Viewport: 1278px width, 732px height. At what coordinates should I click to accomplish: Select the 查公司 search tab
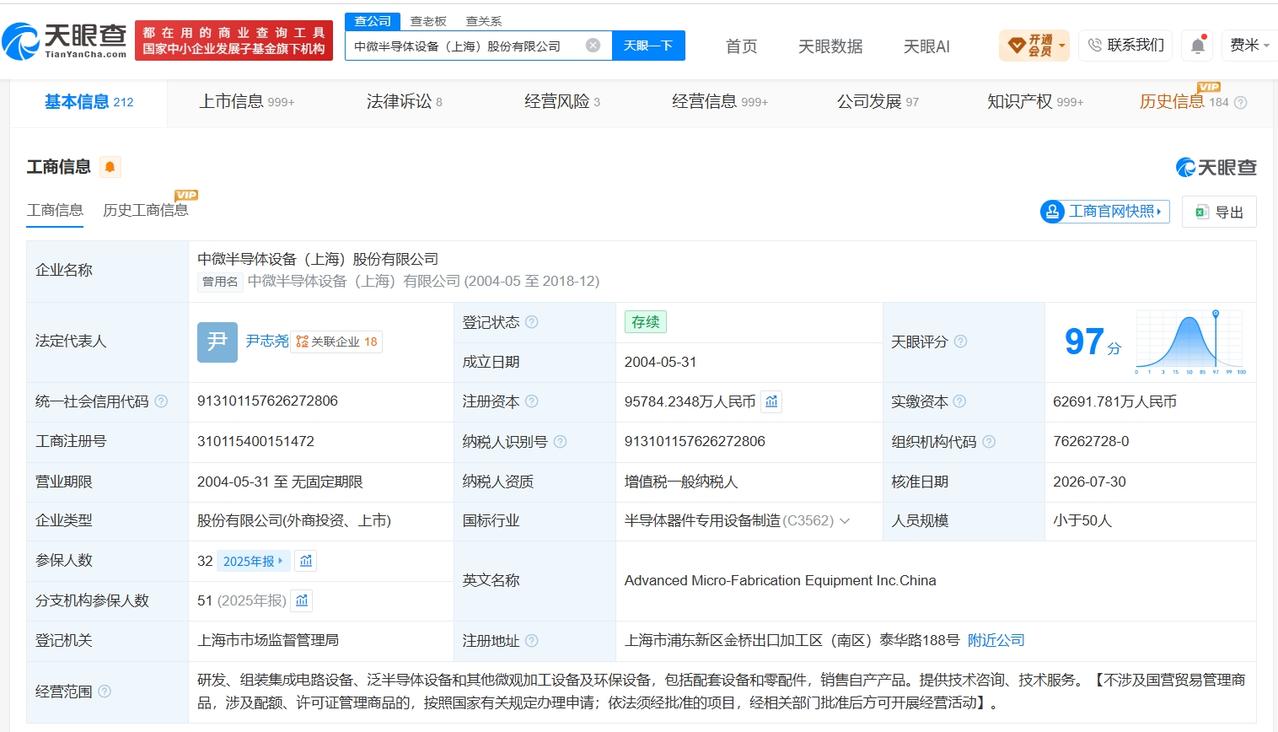[x=373, y=21]
